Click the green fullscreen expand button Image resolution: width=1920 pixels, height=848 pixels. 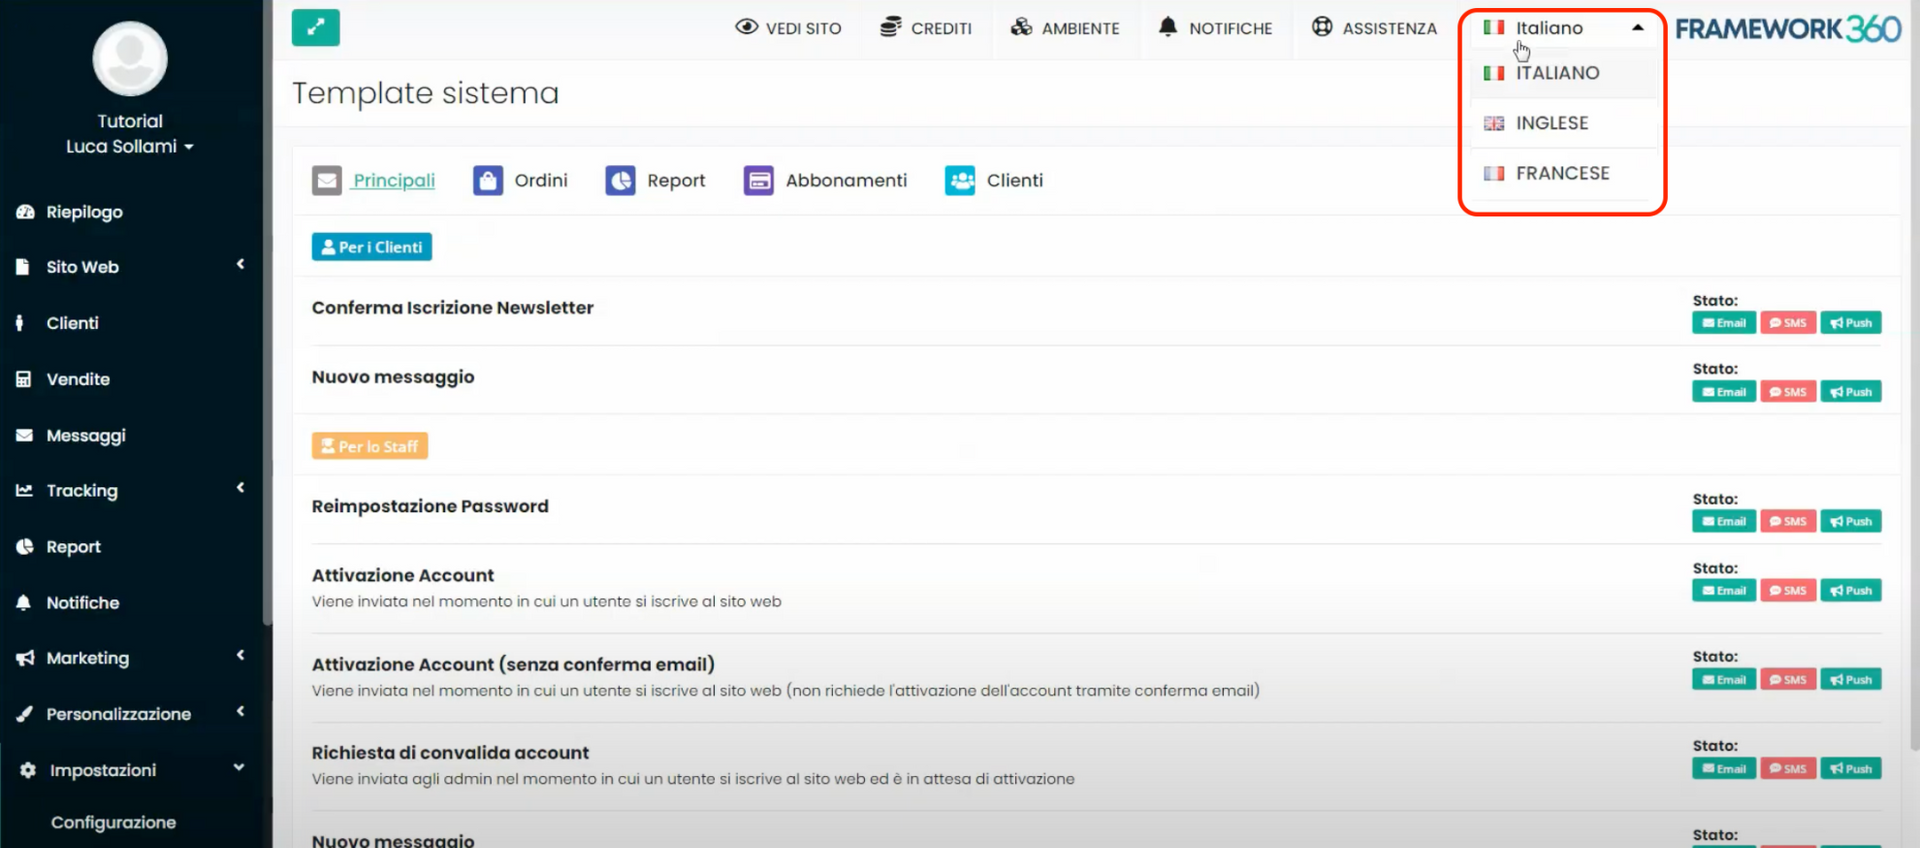[315, 27]
